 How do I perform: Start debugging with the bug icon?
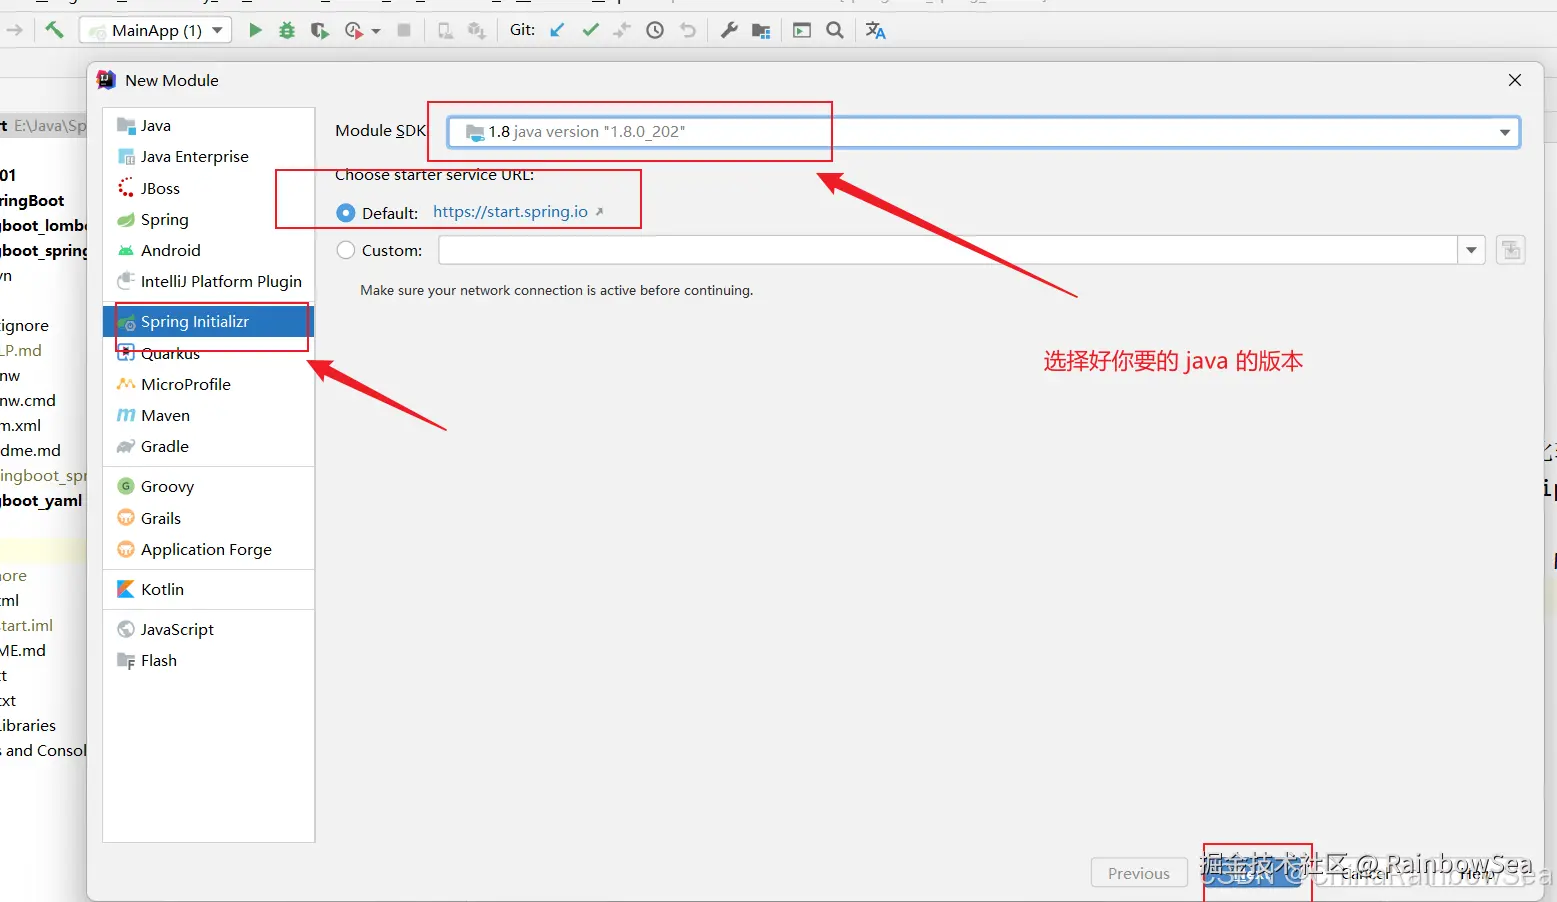[287, 30]
